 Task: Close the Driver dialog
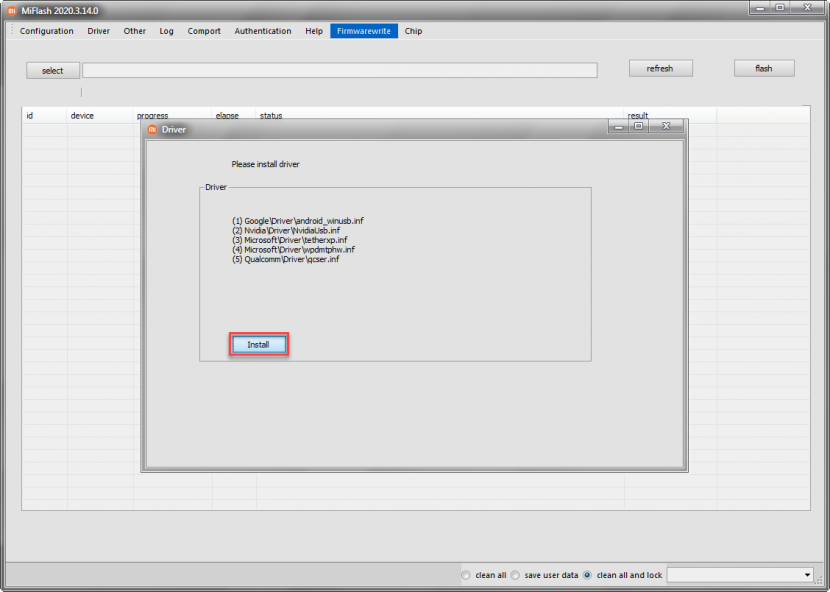666,127
